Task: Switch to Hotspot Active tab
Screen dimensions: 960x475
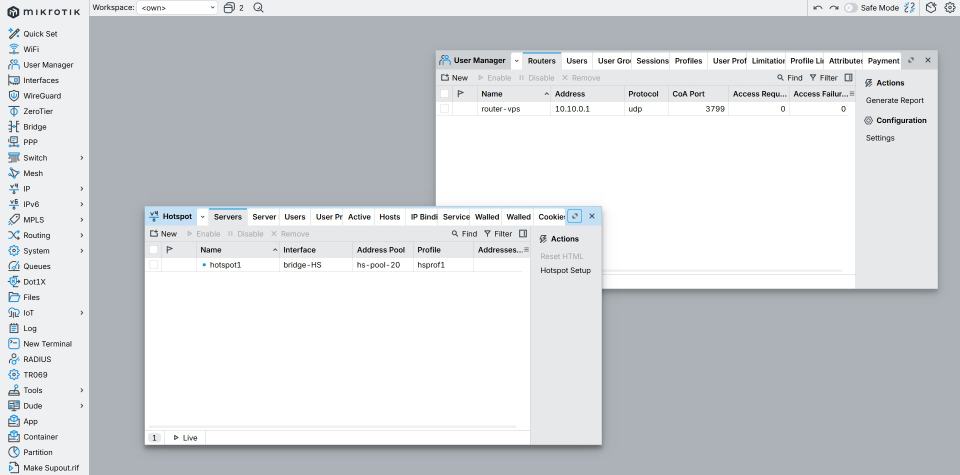Action: (x=359, y=217)
